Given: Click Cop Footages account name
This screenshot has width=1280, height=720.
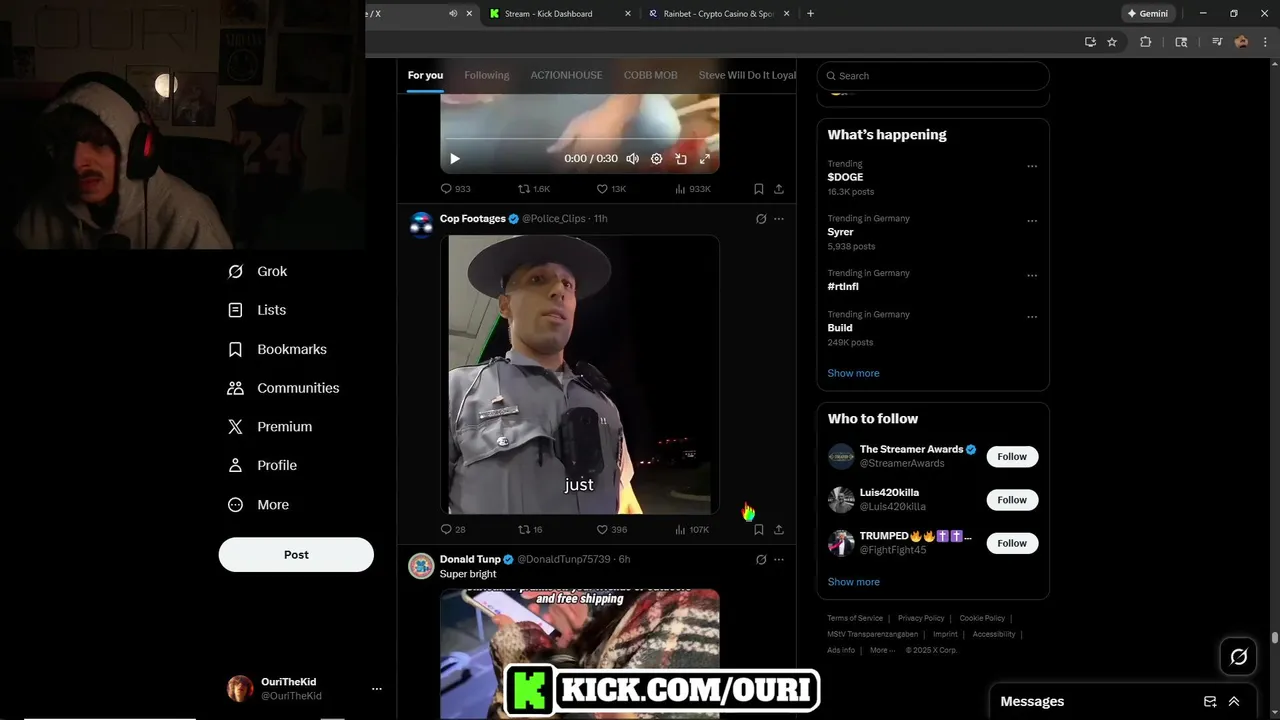Looking at the screenshot, I should pyautogui.click(x=473, y=219).
